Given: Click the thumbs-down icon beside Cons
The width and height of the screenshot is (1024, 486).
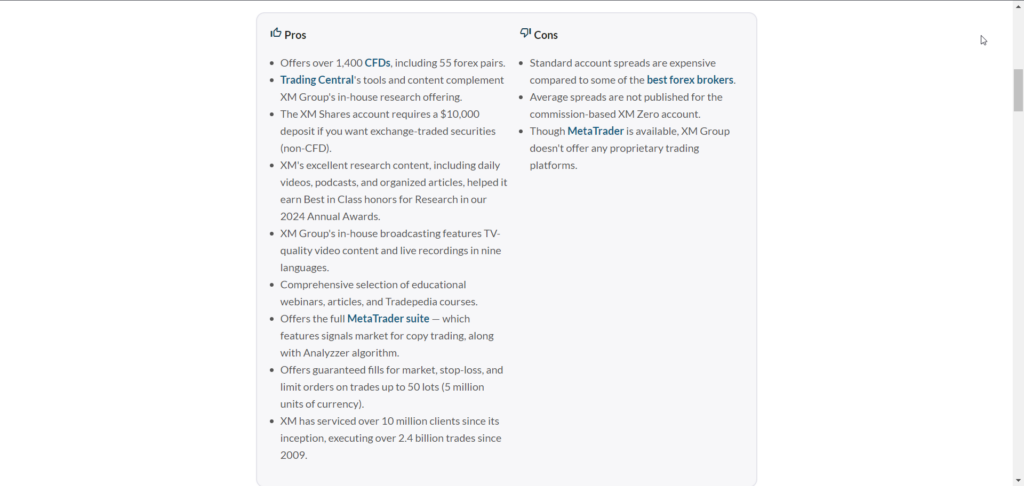Looking at the screenshot, I should (525, 33).
